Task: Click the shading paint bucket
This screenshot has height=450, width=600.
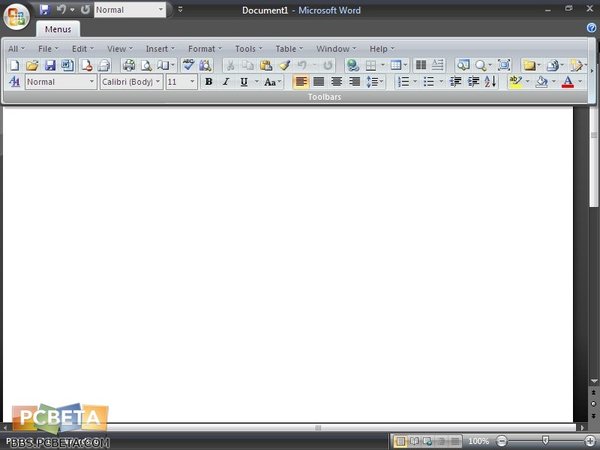Action: click(x=541, y=82)
